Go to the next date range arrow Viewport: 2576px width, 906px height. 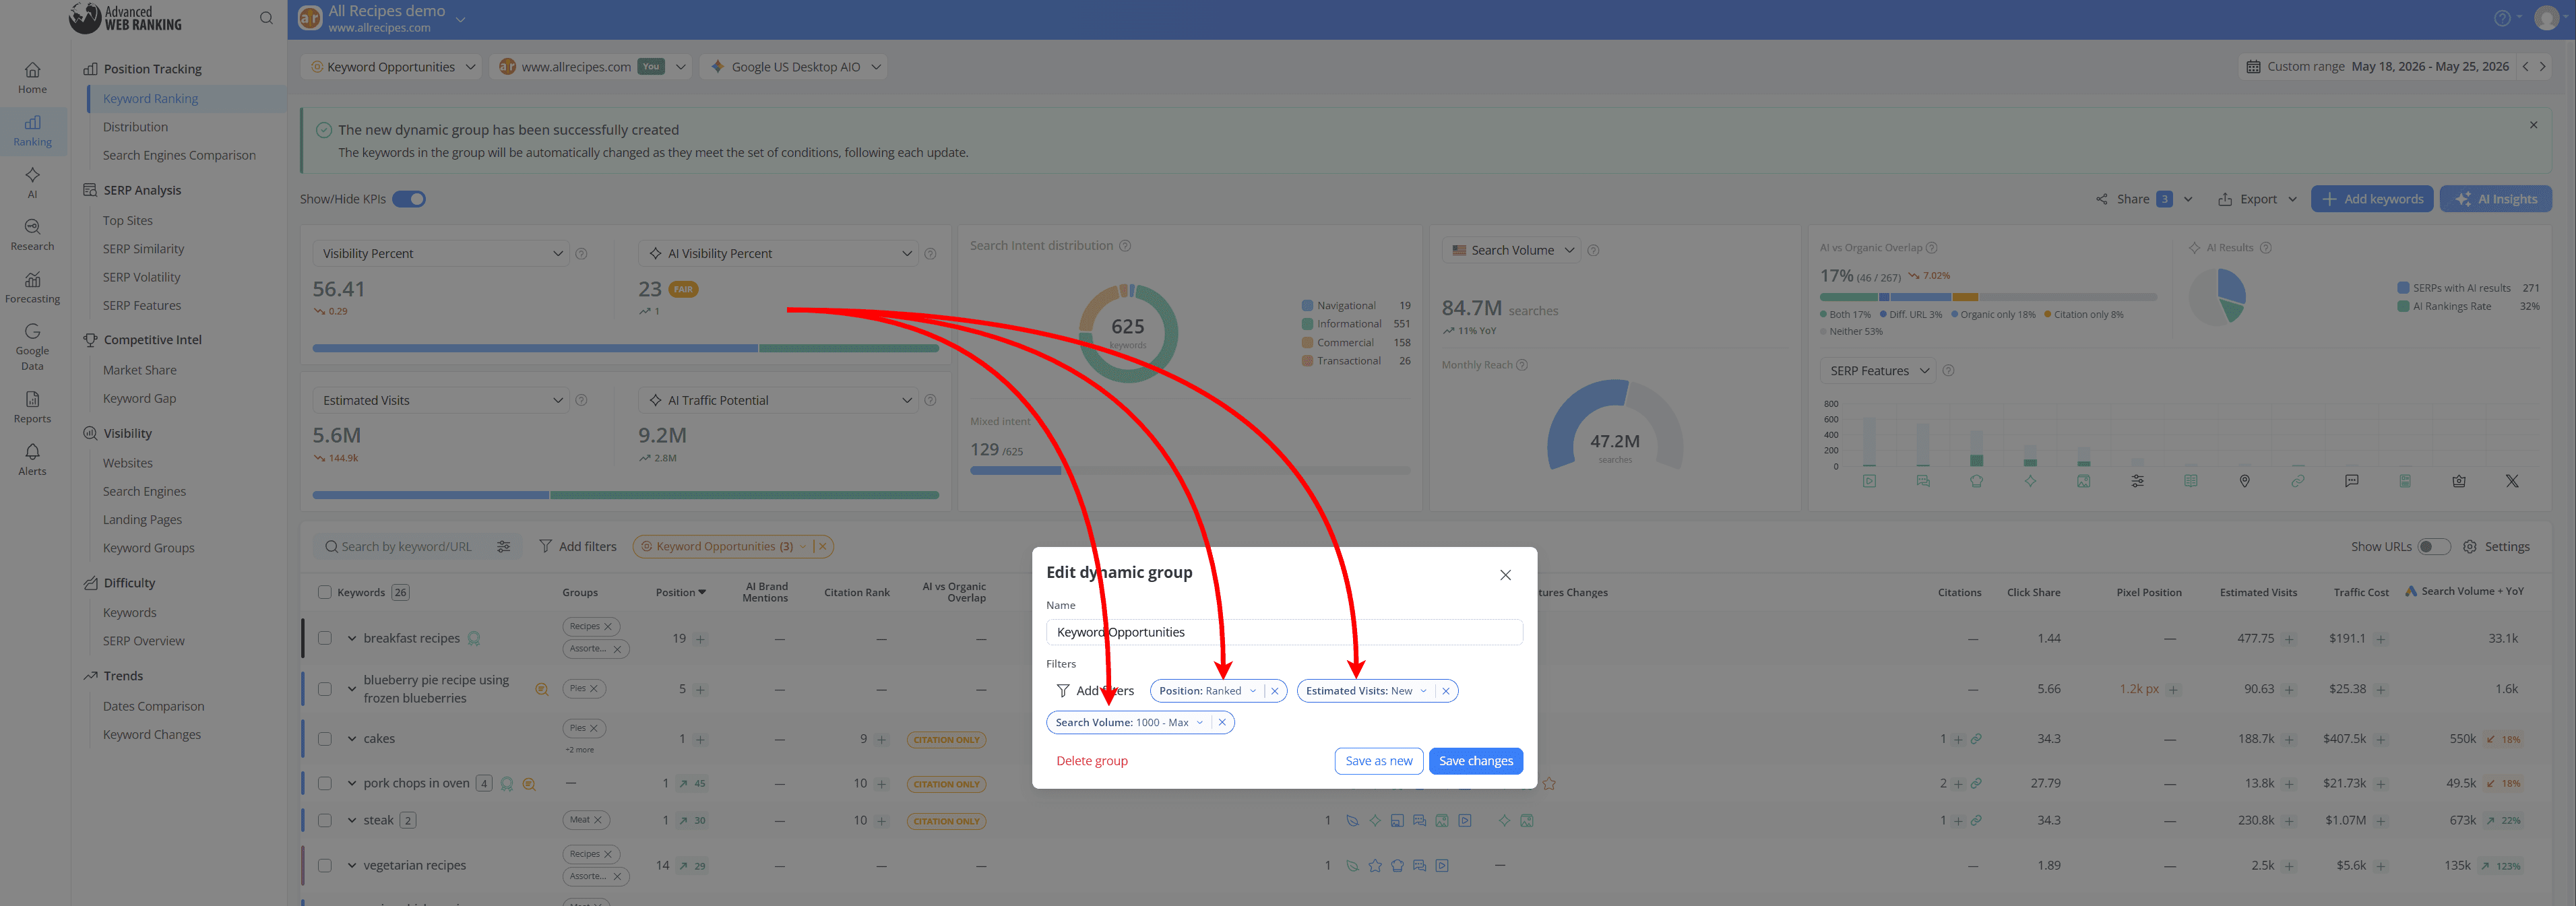click(x=2542, y=67)
